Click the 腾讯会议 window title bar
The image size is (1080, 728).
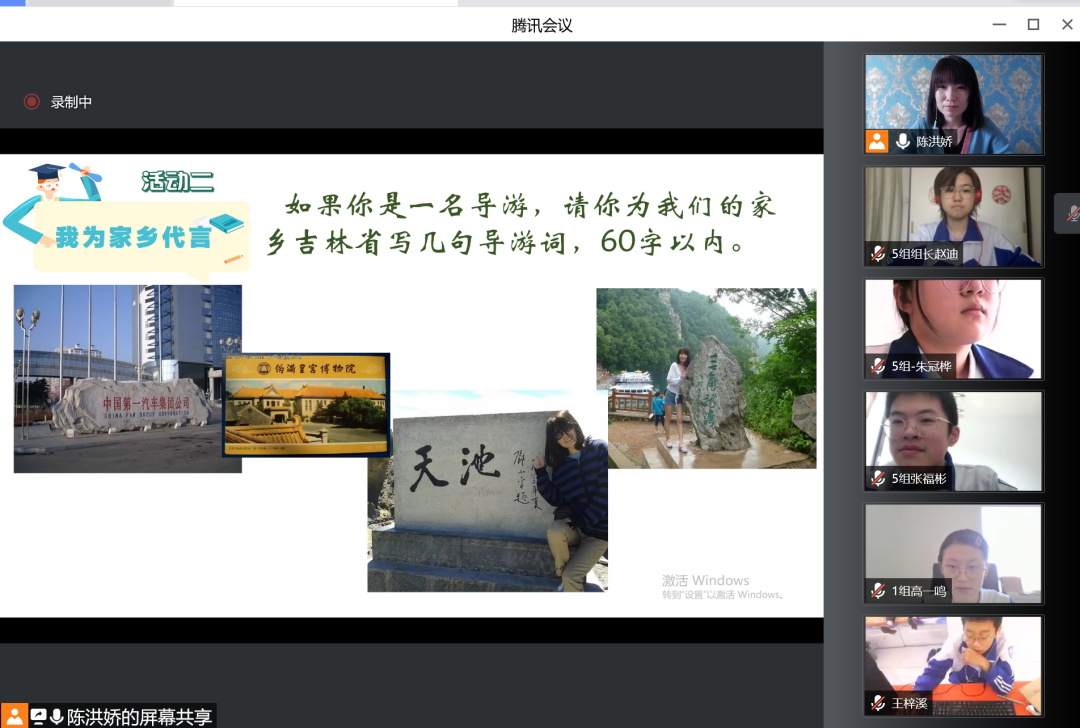click(540, 24)
